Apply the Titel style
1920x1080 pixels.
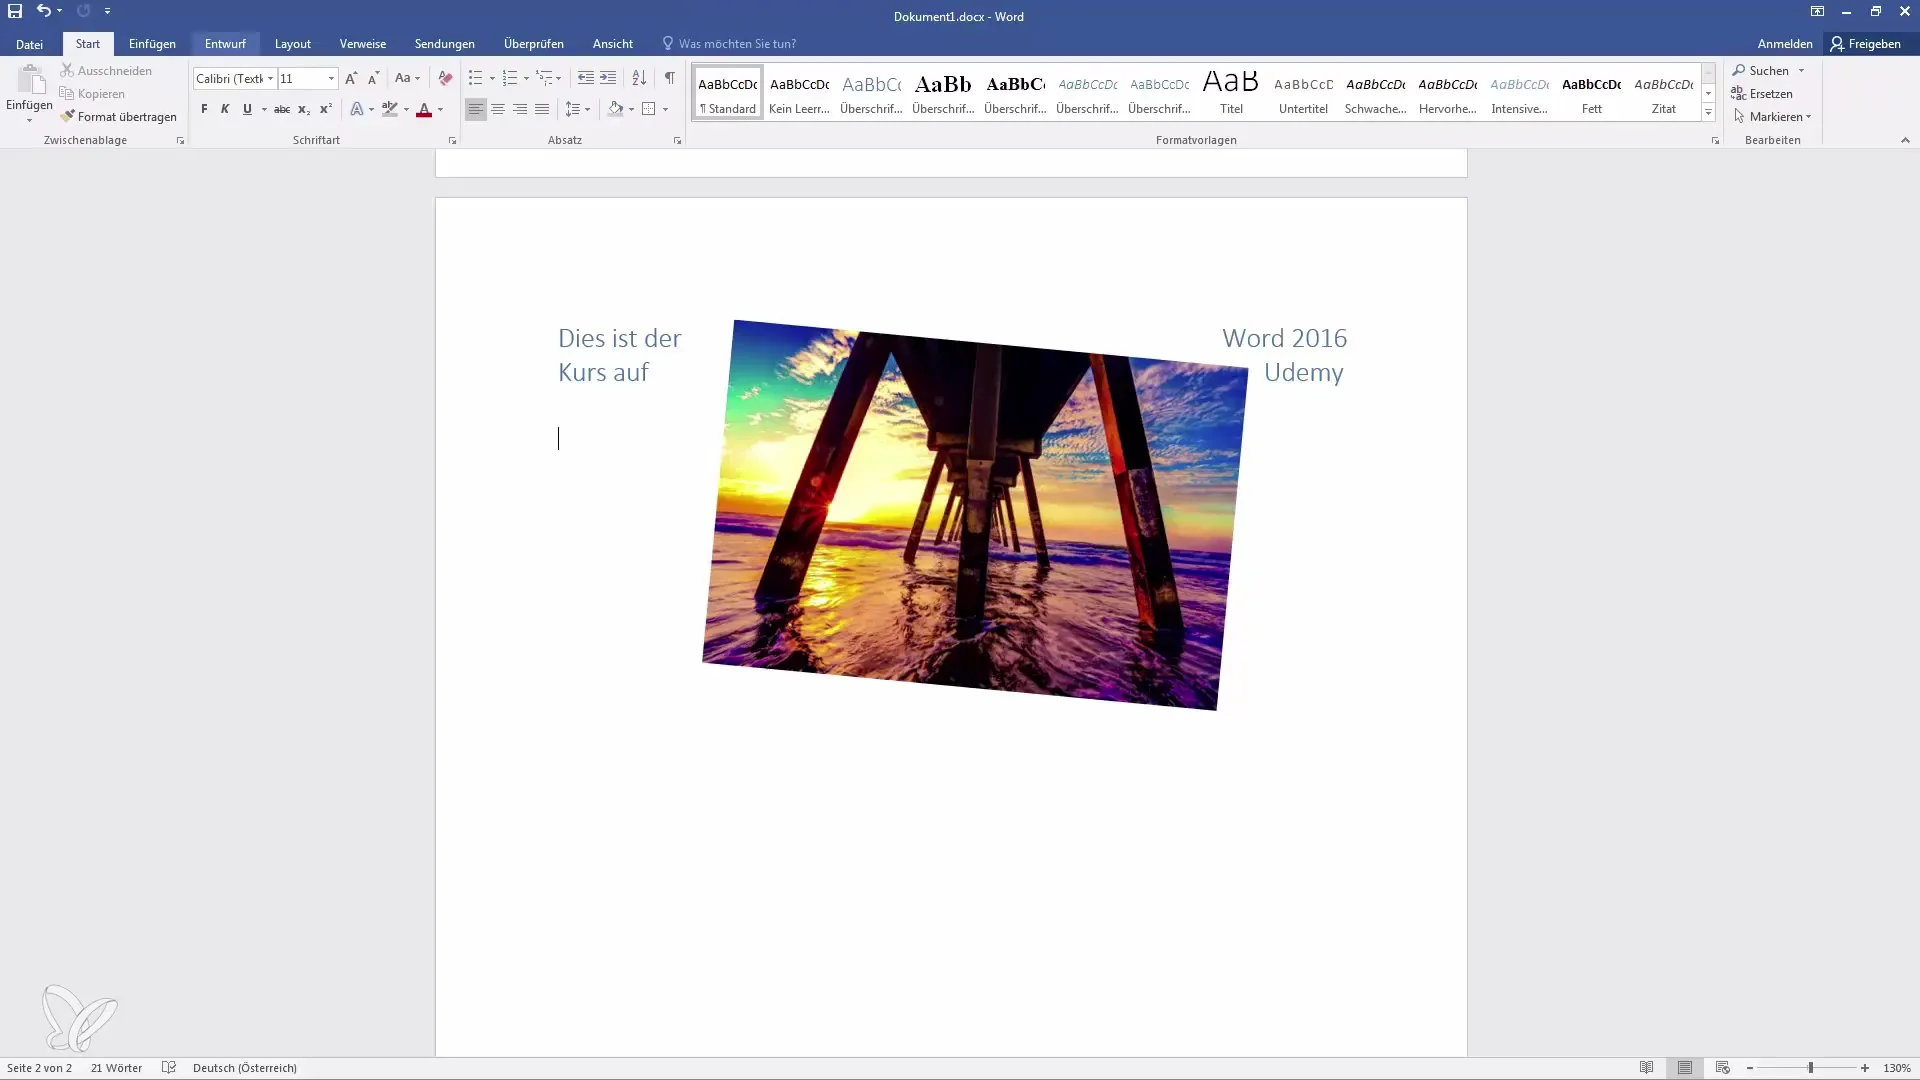pos(1231,92)
